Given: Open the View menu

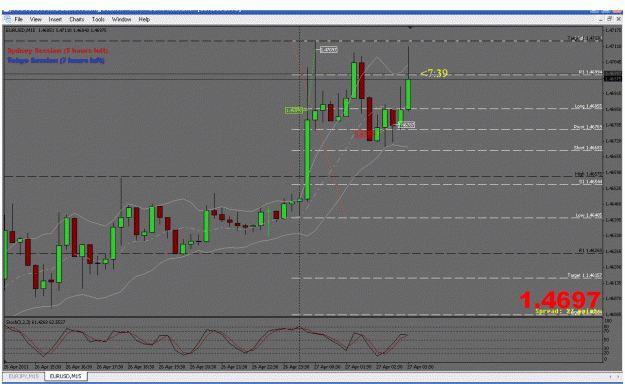Looking at the screenshot, I should click(35, 19).
